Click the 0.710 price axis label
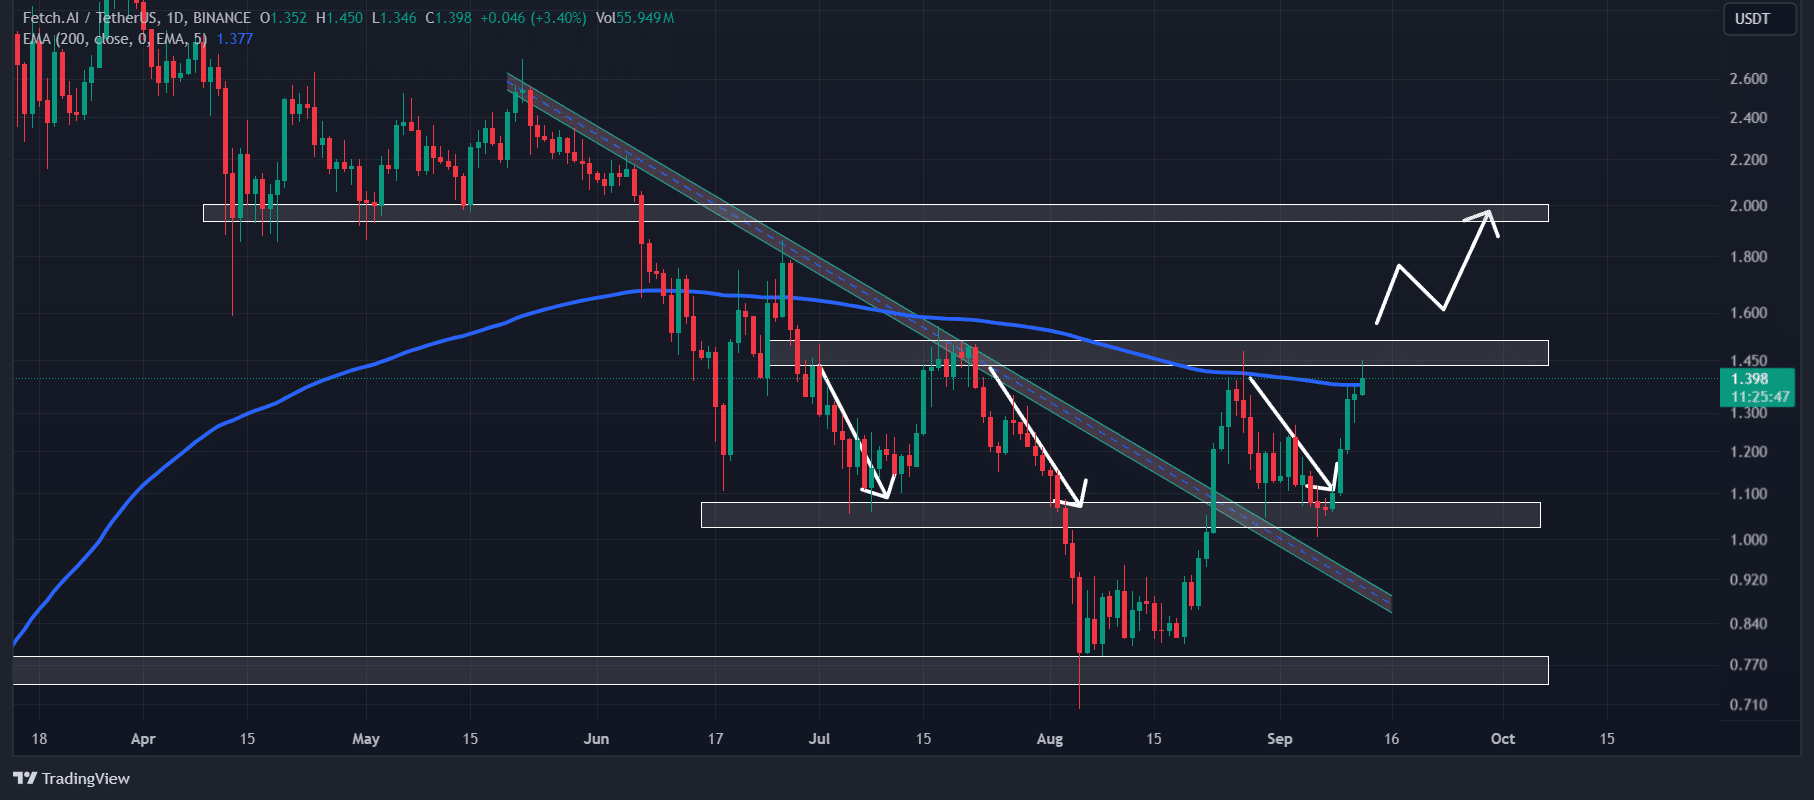Screen dimensions: 1814x800 pos(1748,705)
